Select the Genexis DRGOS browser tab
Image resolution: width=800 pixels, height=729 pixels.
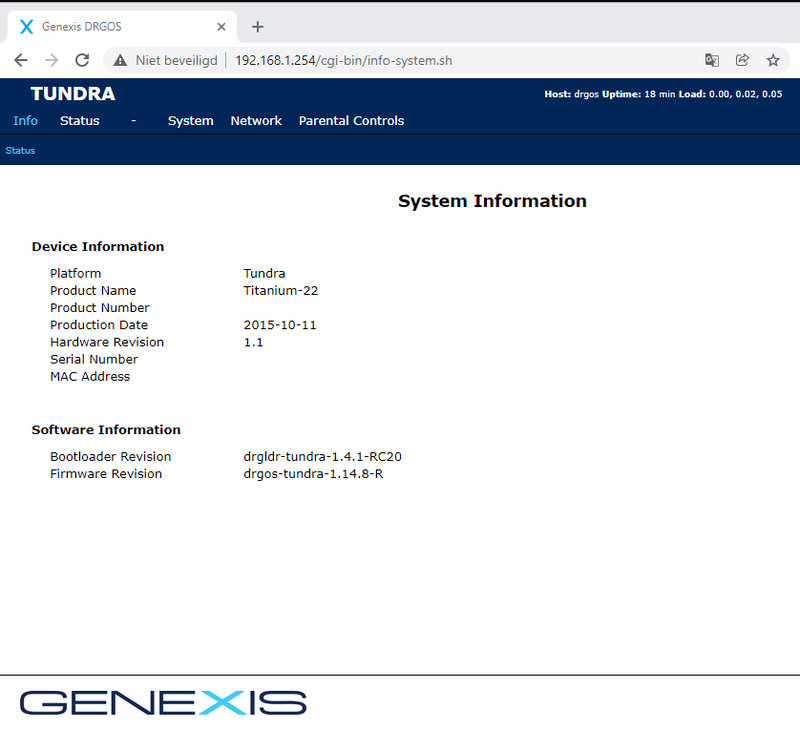pos(121,27)
